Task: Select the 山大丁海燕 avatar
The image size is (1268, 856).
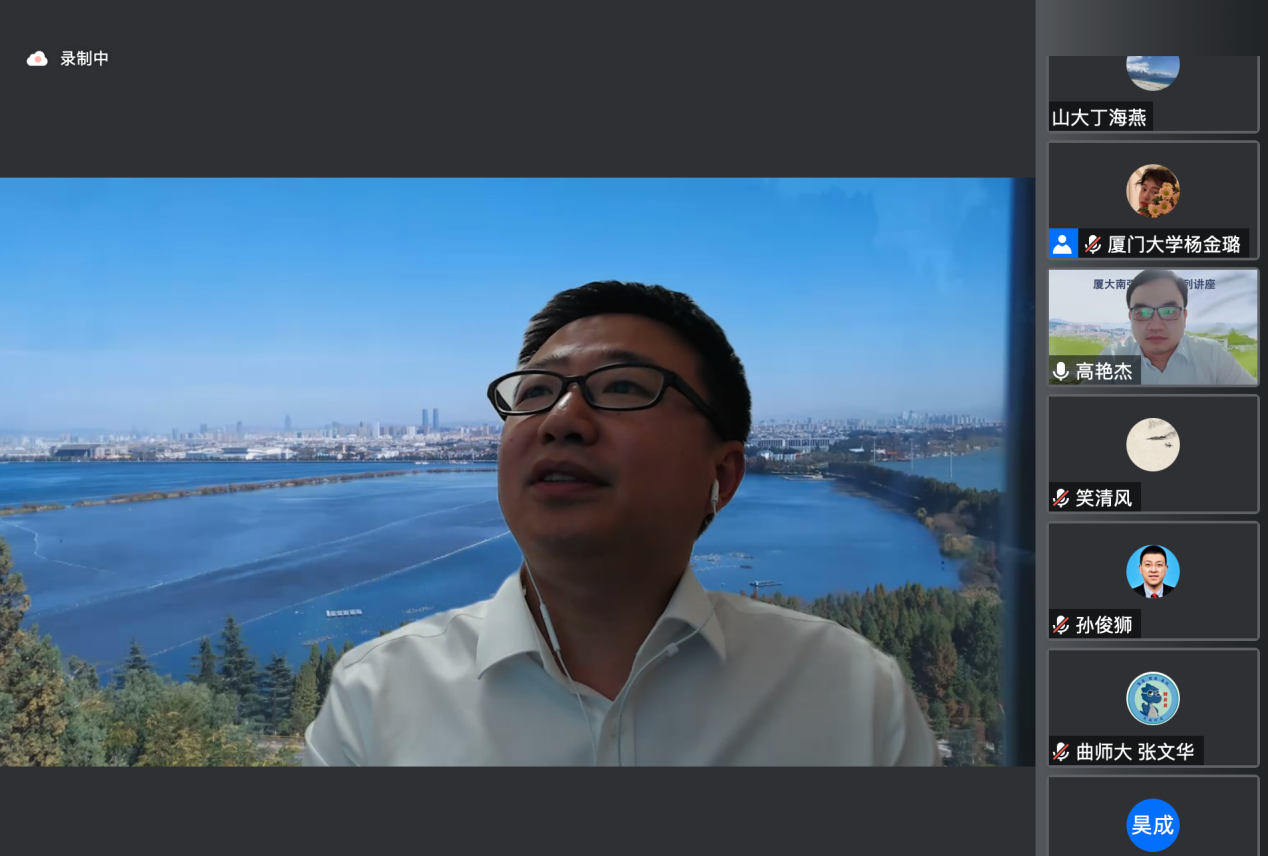Action: tap(1152, 72)
